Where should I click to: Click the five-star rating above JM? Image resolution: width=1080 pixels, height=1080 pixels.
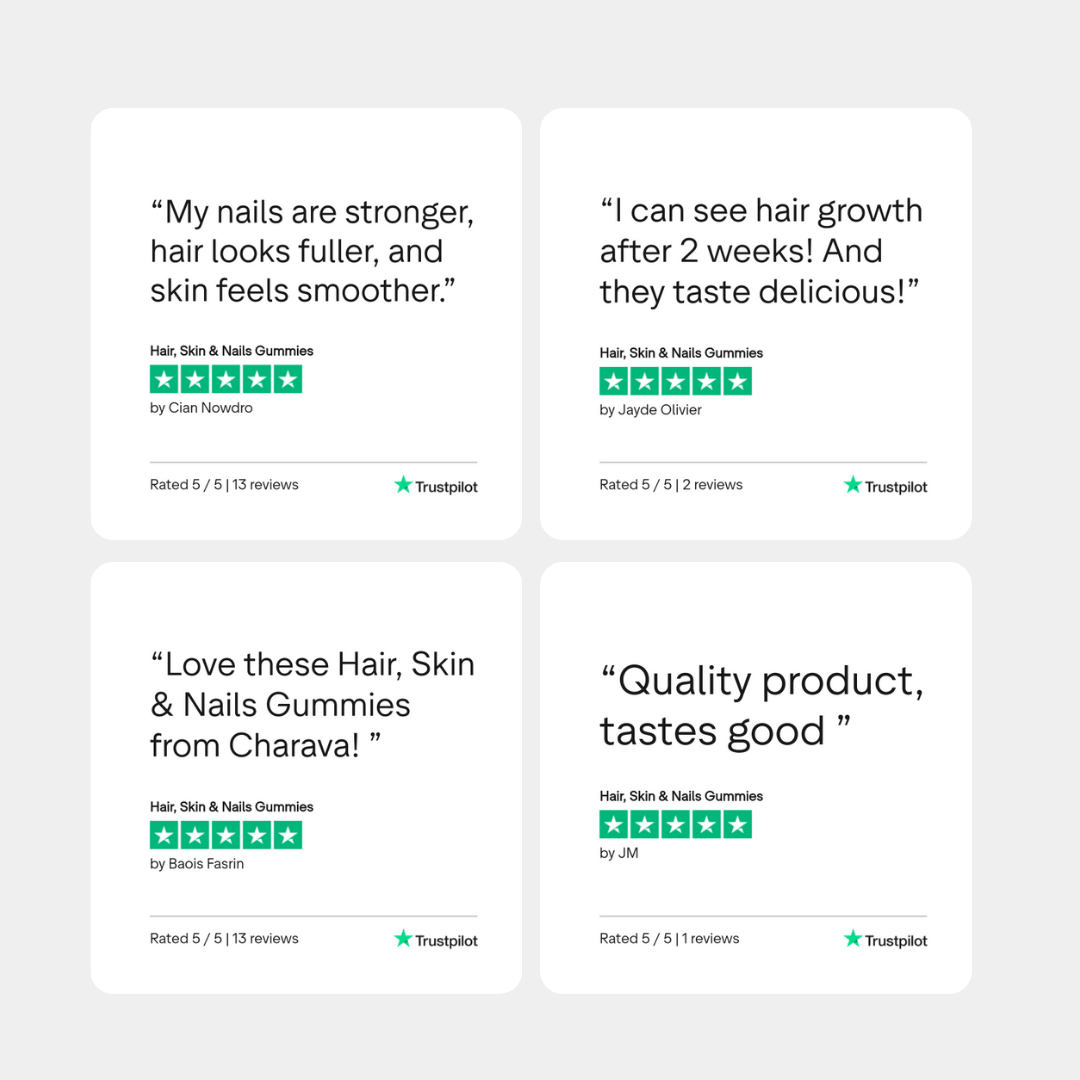(675, 825)
